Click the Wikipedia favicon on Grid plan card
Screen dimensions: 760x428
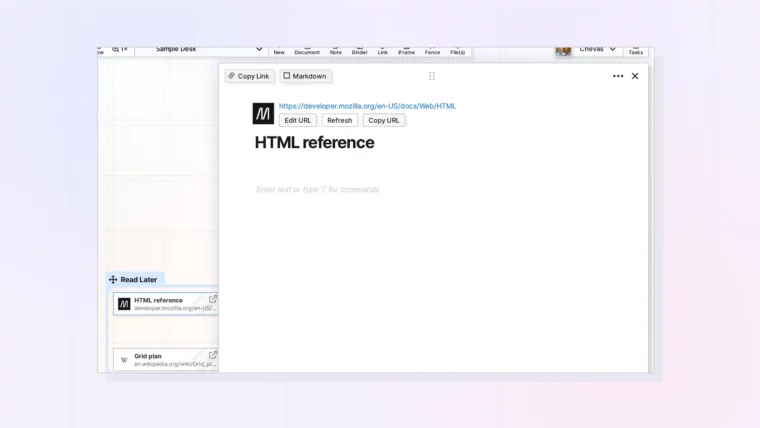pyautogui.click(x=124, y=360)
